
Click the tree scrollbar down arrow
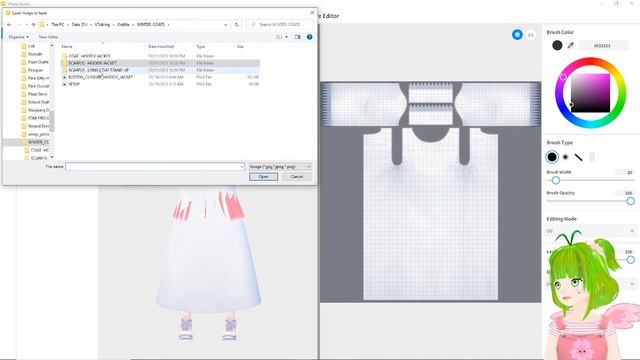pos(51,157)
